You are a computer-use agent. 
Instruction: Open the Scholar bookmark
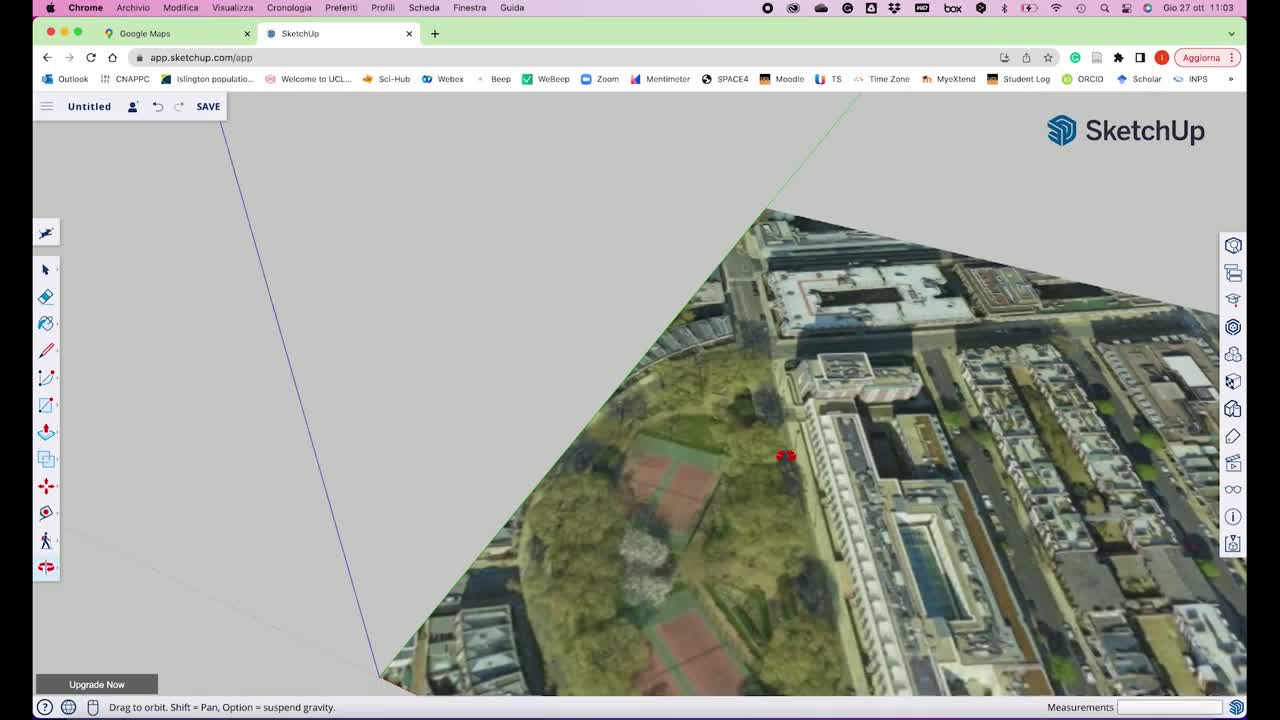tap(1139, 79)
